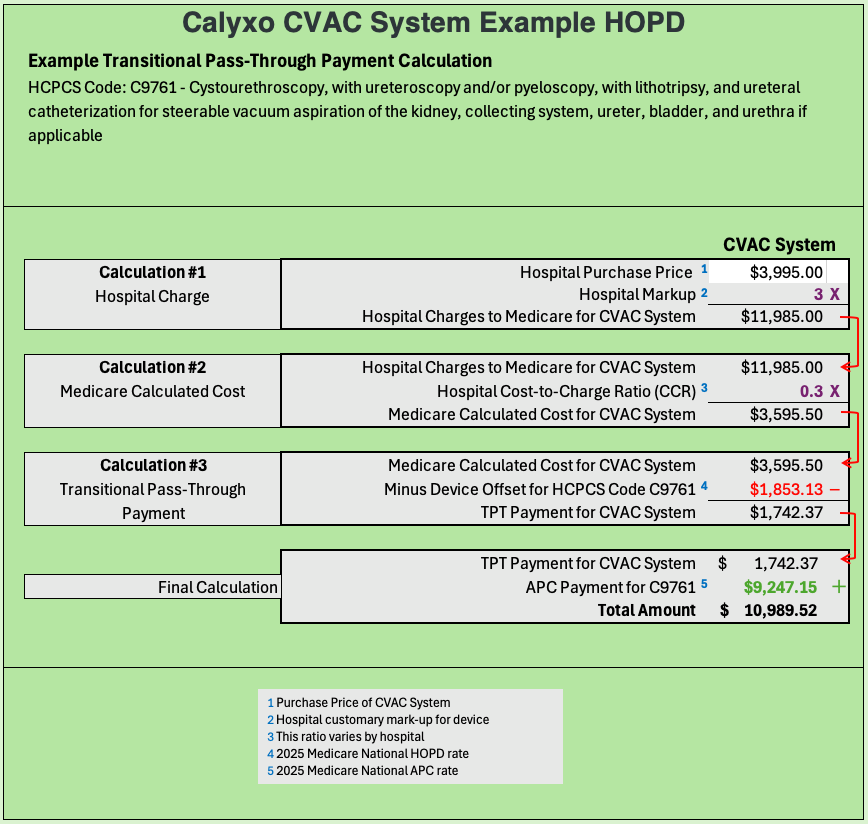Click 'Medicare Calculated Cost for CVAC System' in Calculation #2
The width and height of the screenshot is (868, 824).
(541, 414)
